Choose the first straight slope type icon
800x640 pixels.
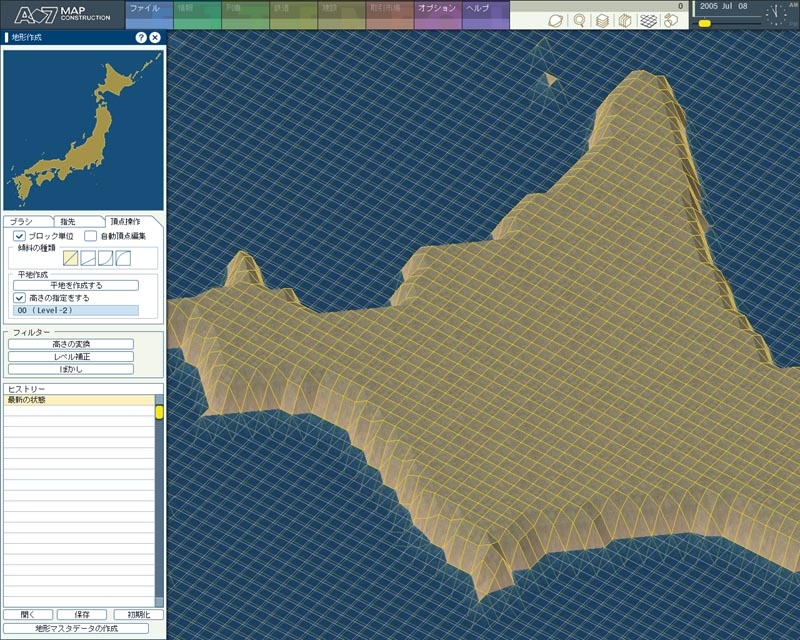(69, 259)
